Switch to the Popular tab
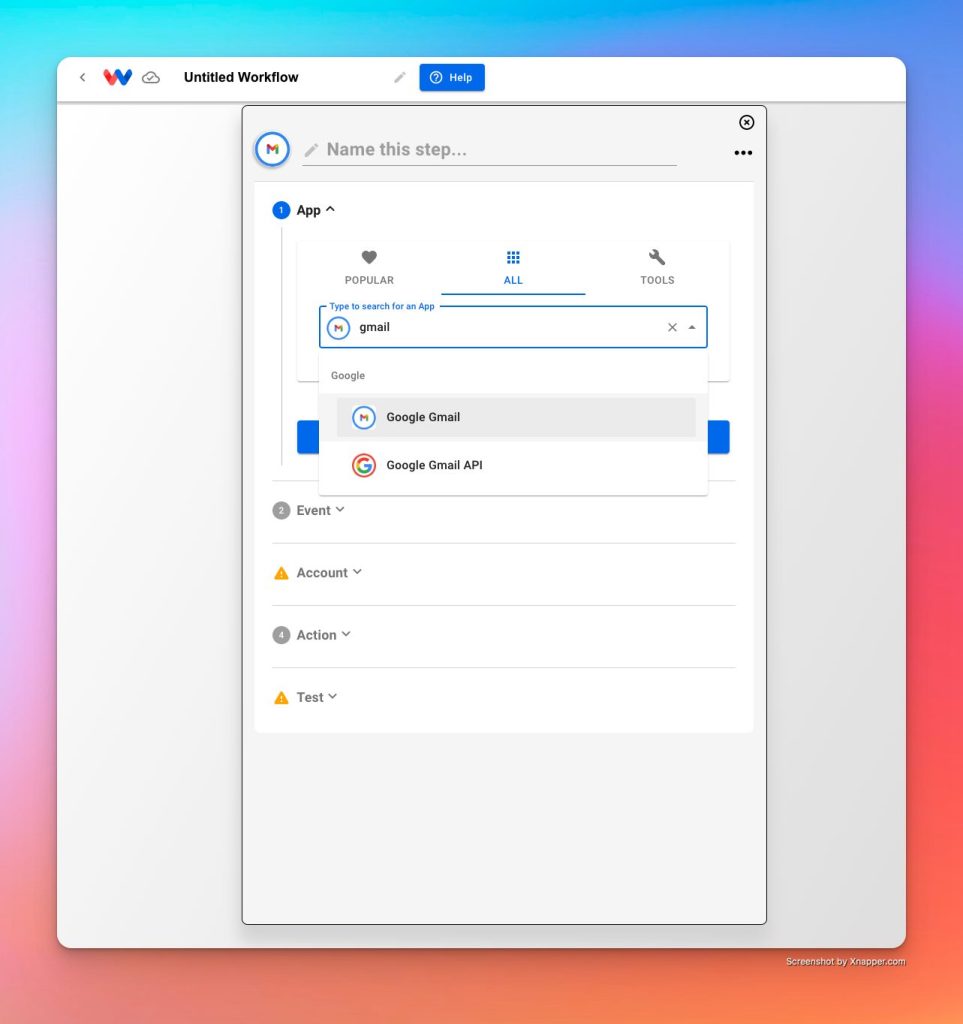The height and width of the screenshot is (1024, 963). click(x=369, y=268)
